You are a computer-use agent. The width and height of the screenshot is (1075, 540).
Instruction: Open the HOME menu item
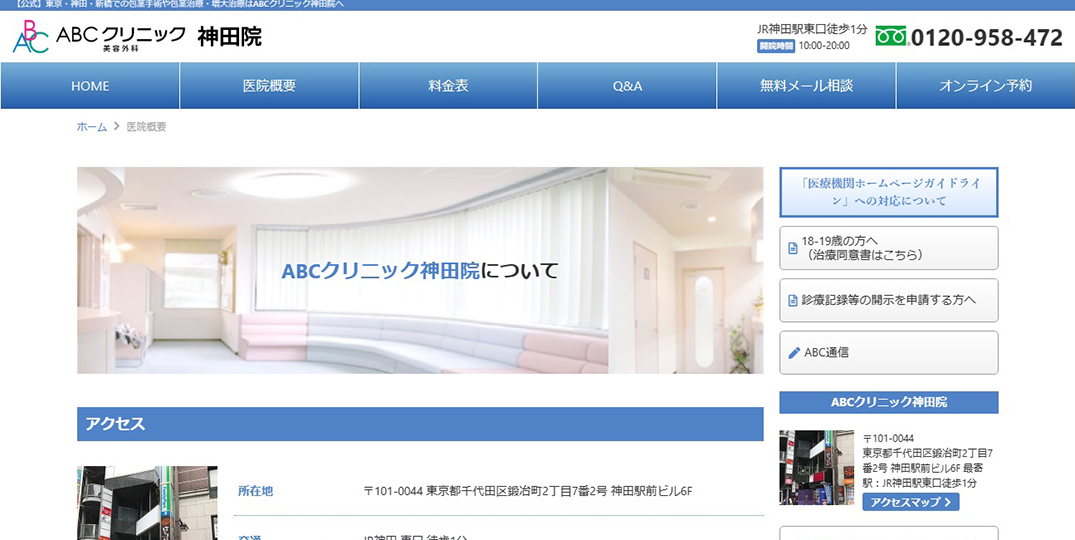[x=90, y=86]
